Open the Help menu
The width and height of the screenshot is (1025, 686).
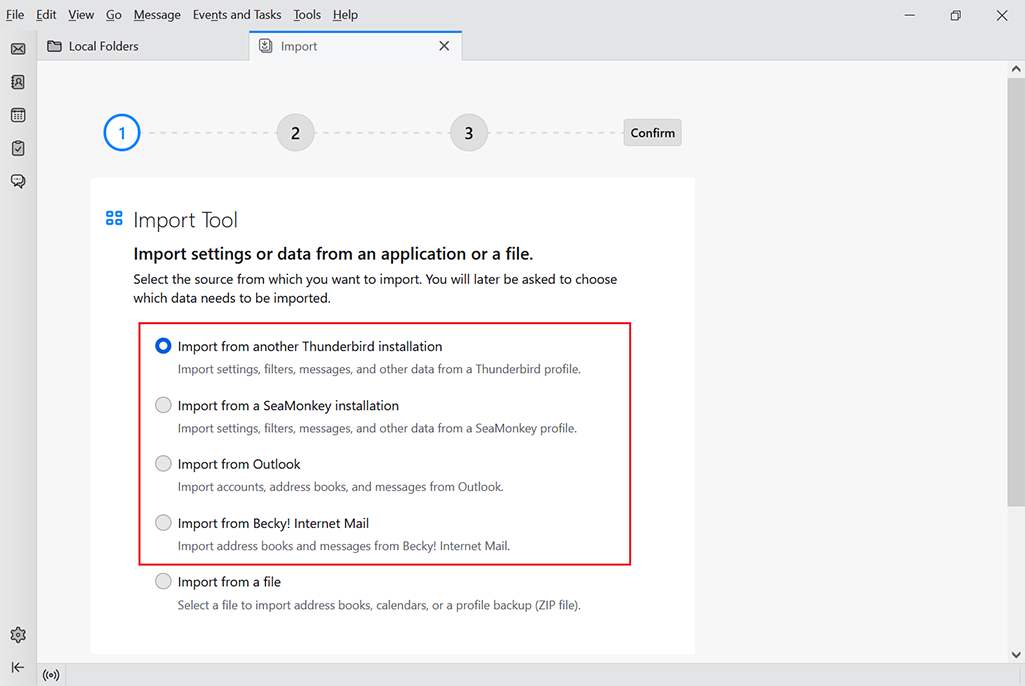345,14
